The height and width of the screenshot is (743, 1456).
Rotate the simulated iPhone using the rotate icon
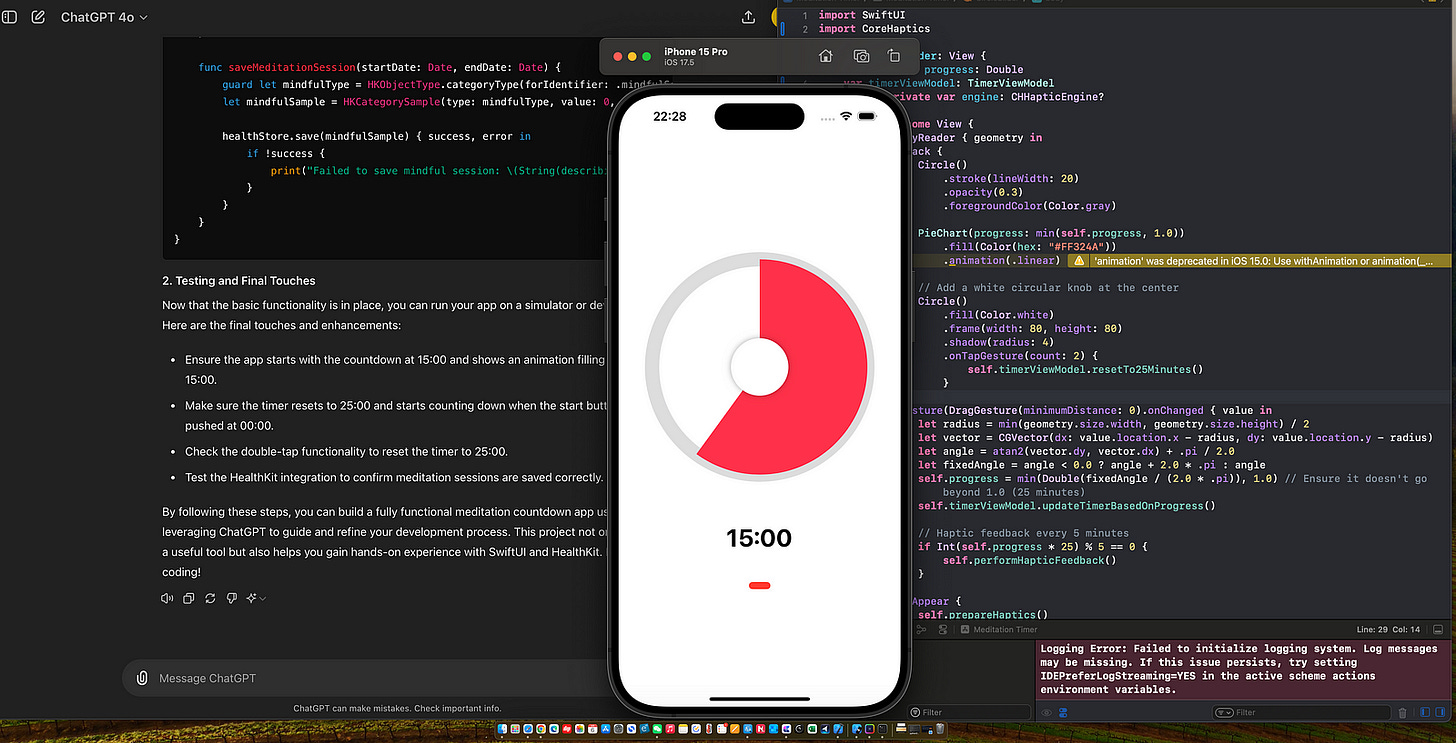coord(895,57)
